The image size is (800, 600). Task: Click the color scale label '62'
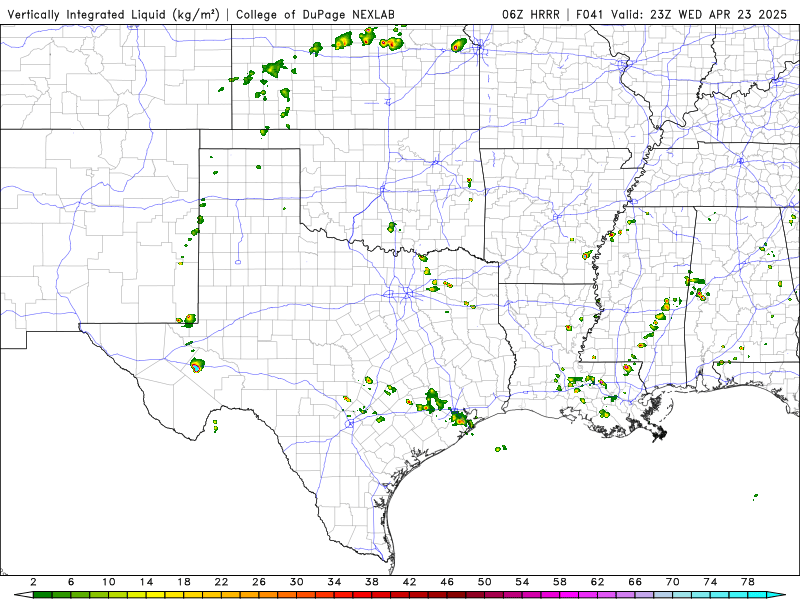pyautogui.click(x=598, y=582)
